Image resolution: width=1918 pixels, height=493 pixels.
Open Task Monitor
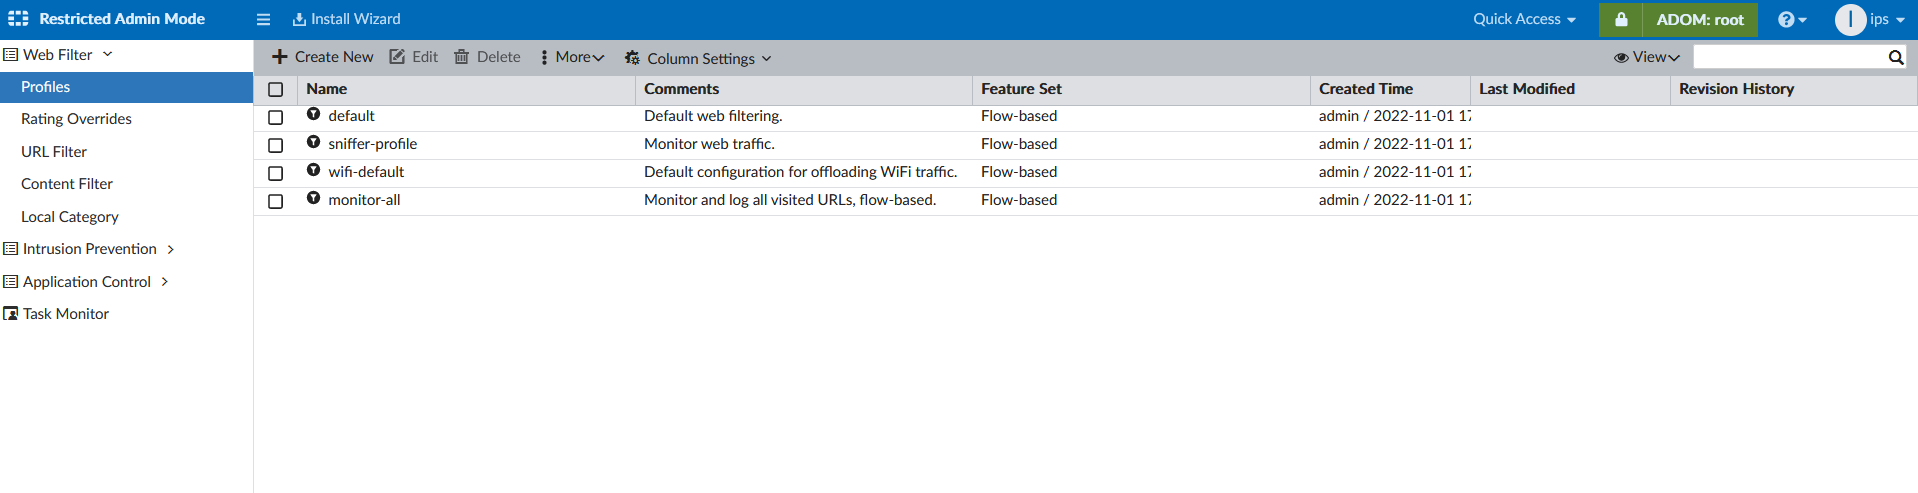(x=66, y=314)
